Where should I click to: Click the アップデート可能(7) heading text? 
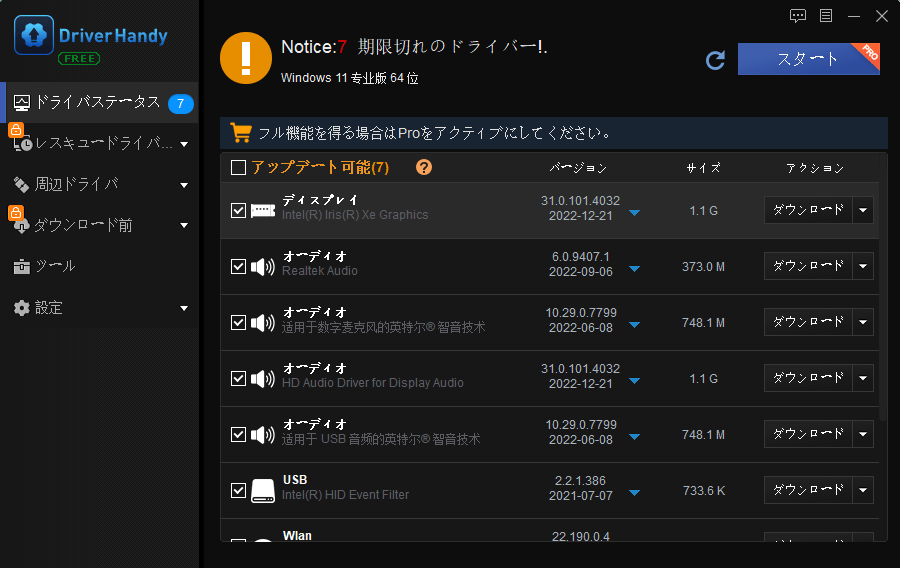(x=320, y=168)
